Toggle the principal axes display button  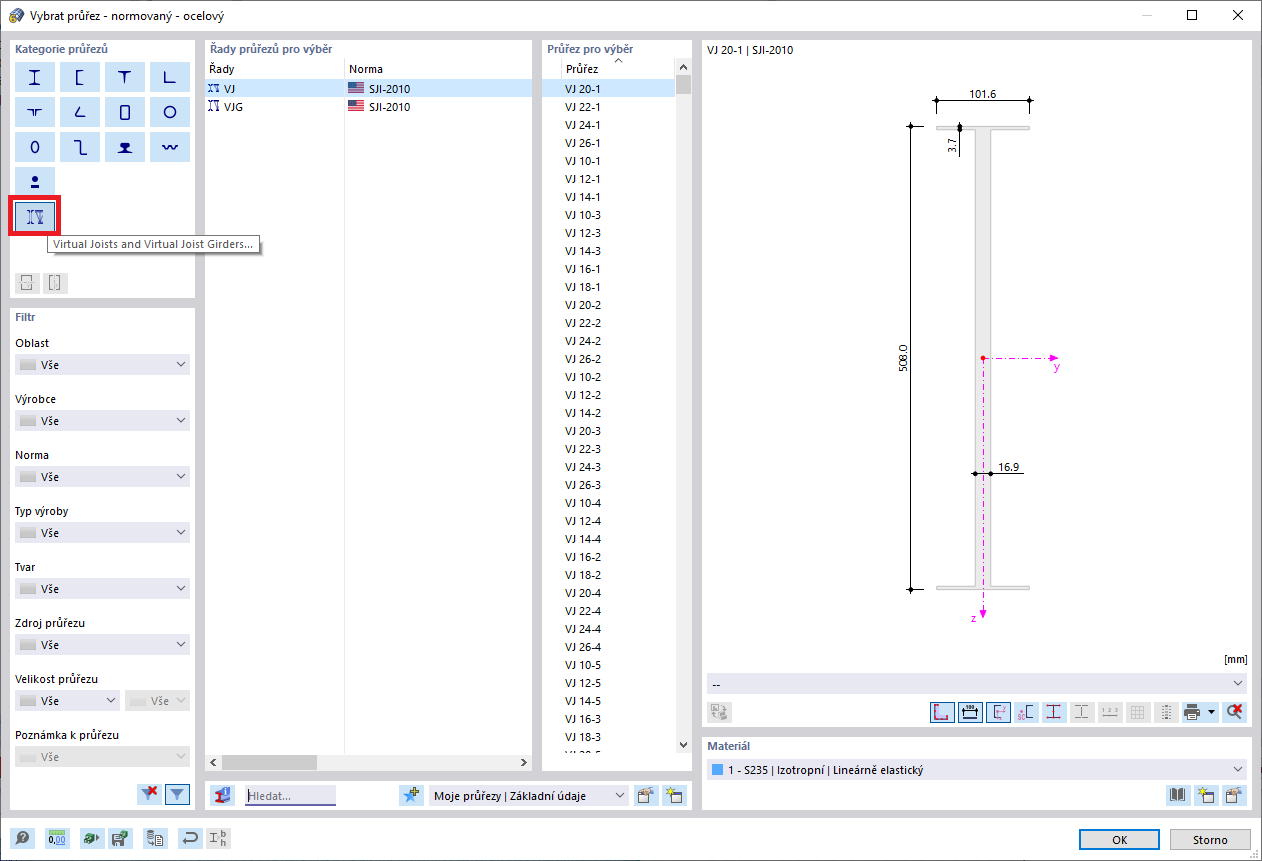tap(998, 713)
